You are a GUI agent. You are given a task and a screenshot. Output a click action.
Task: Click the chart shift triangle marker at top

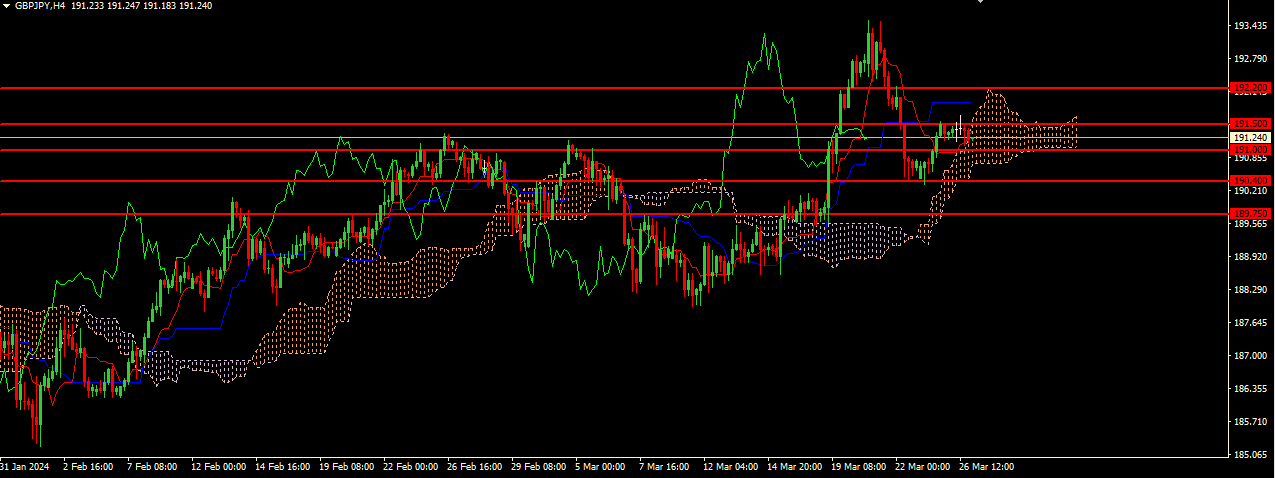point(980,2)
